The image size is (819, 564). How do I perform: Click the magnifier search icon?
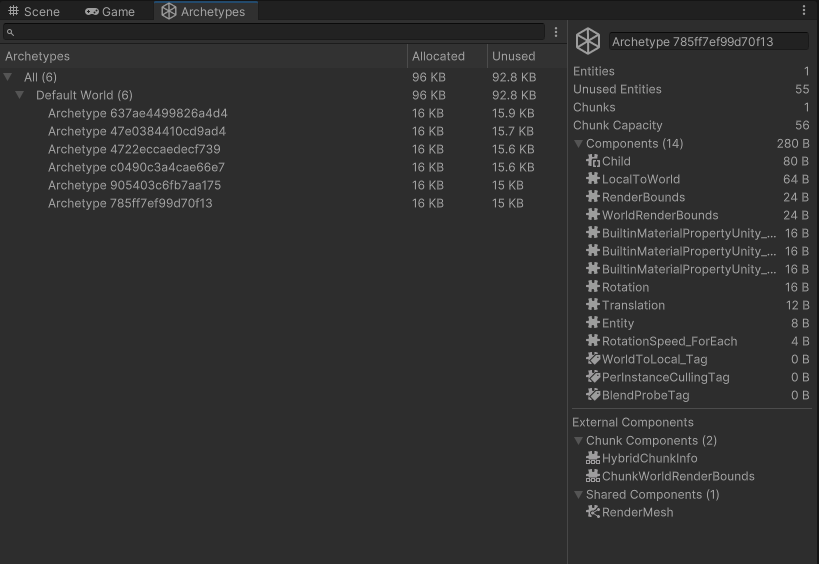[x=10, y=32]
